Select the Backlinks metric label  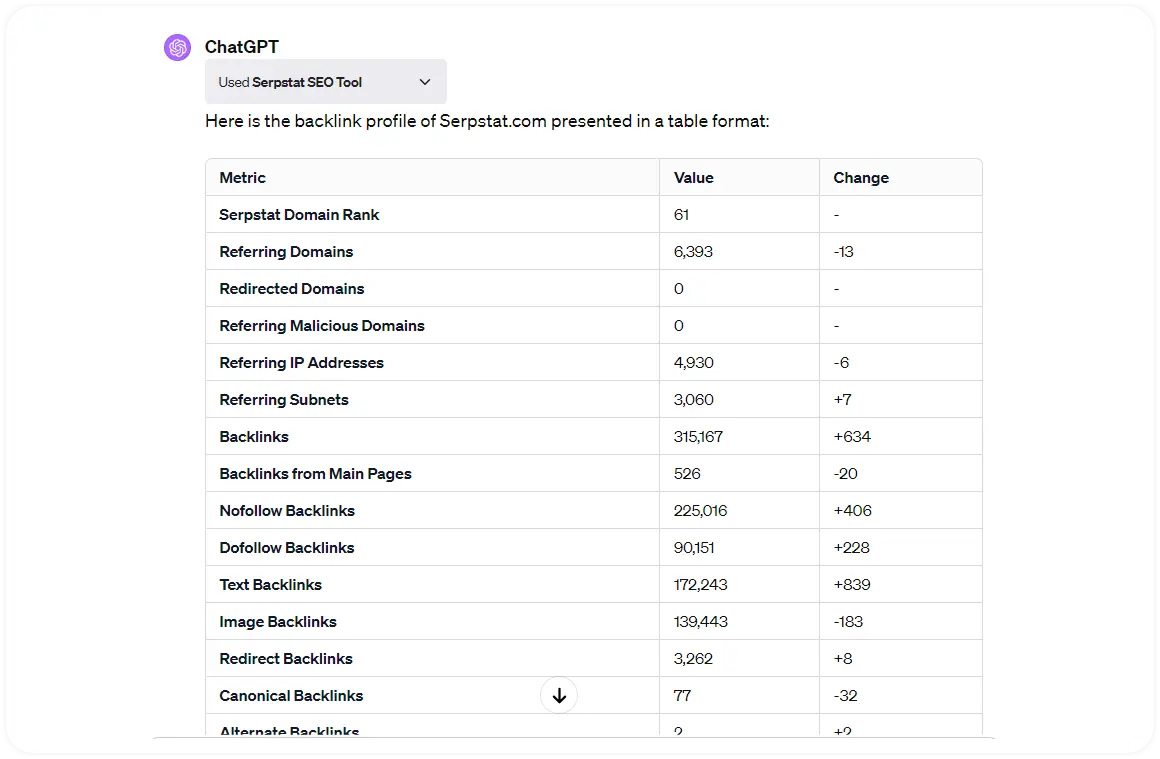coord(254,436)
